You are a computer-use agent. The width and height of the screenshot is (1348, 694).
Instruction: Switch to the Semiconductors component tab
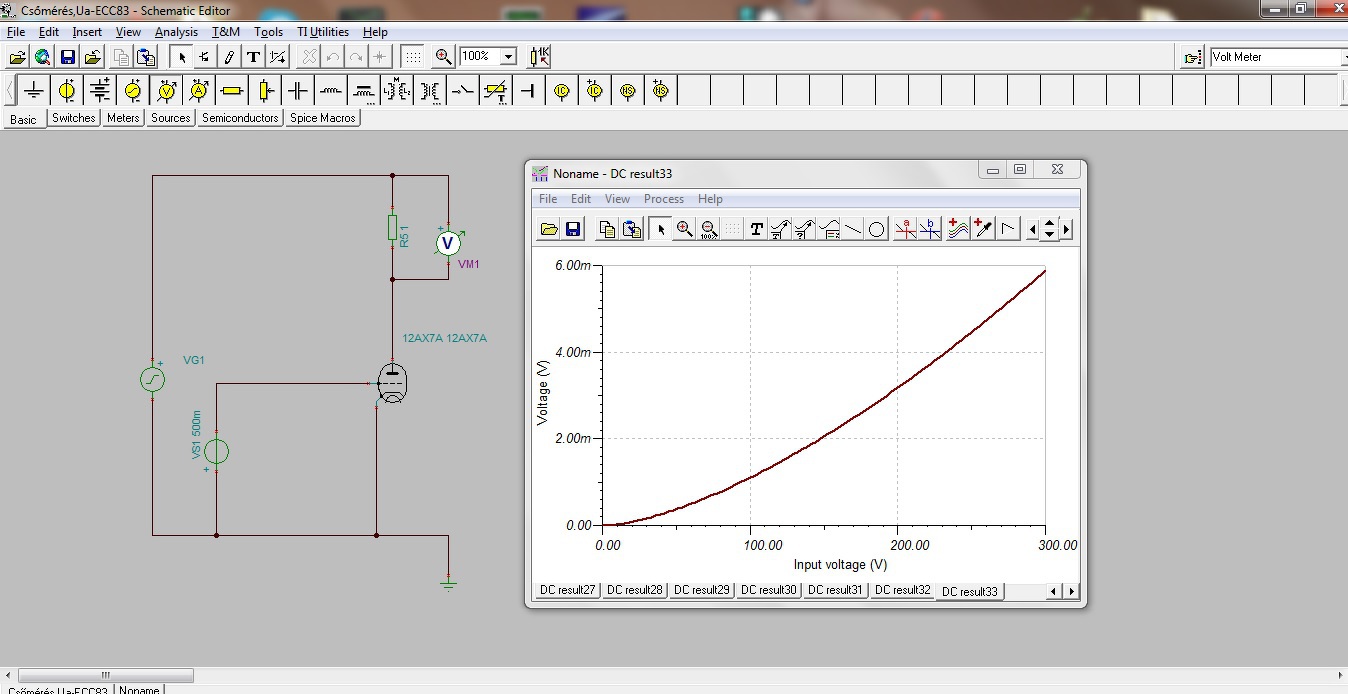point(240,118)
